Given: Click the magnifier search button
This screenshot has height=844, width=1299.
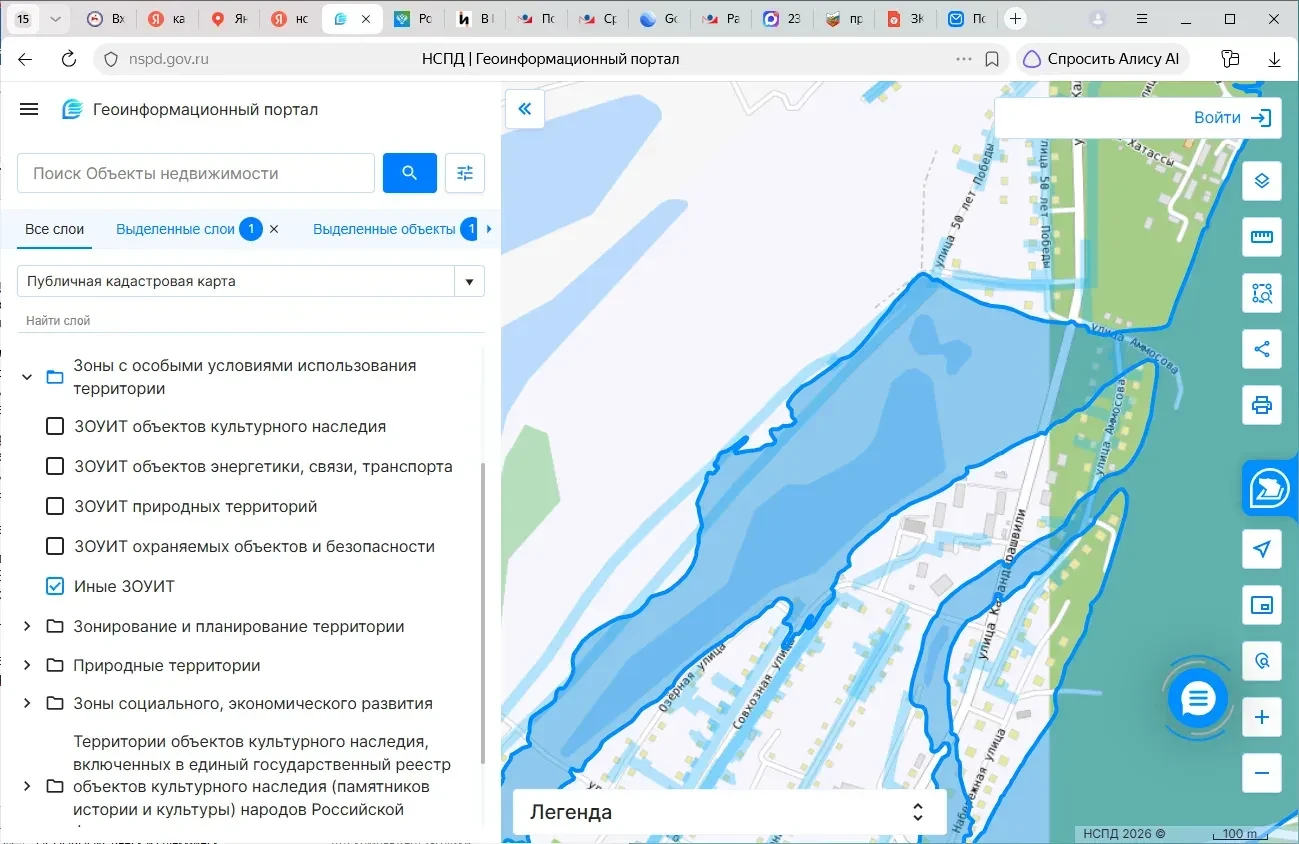Looking at the screenshot, I should coord(410,173).
